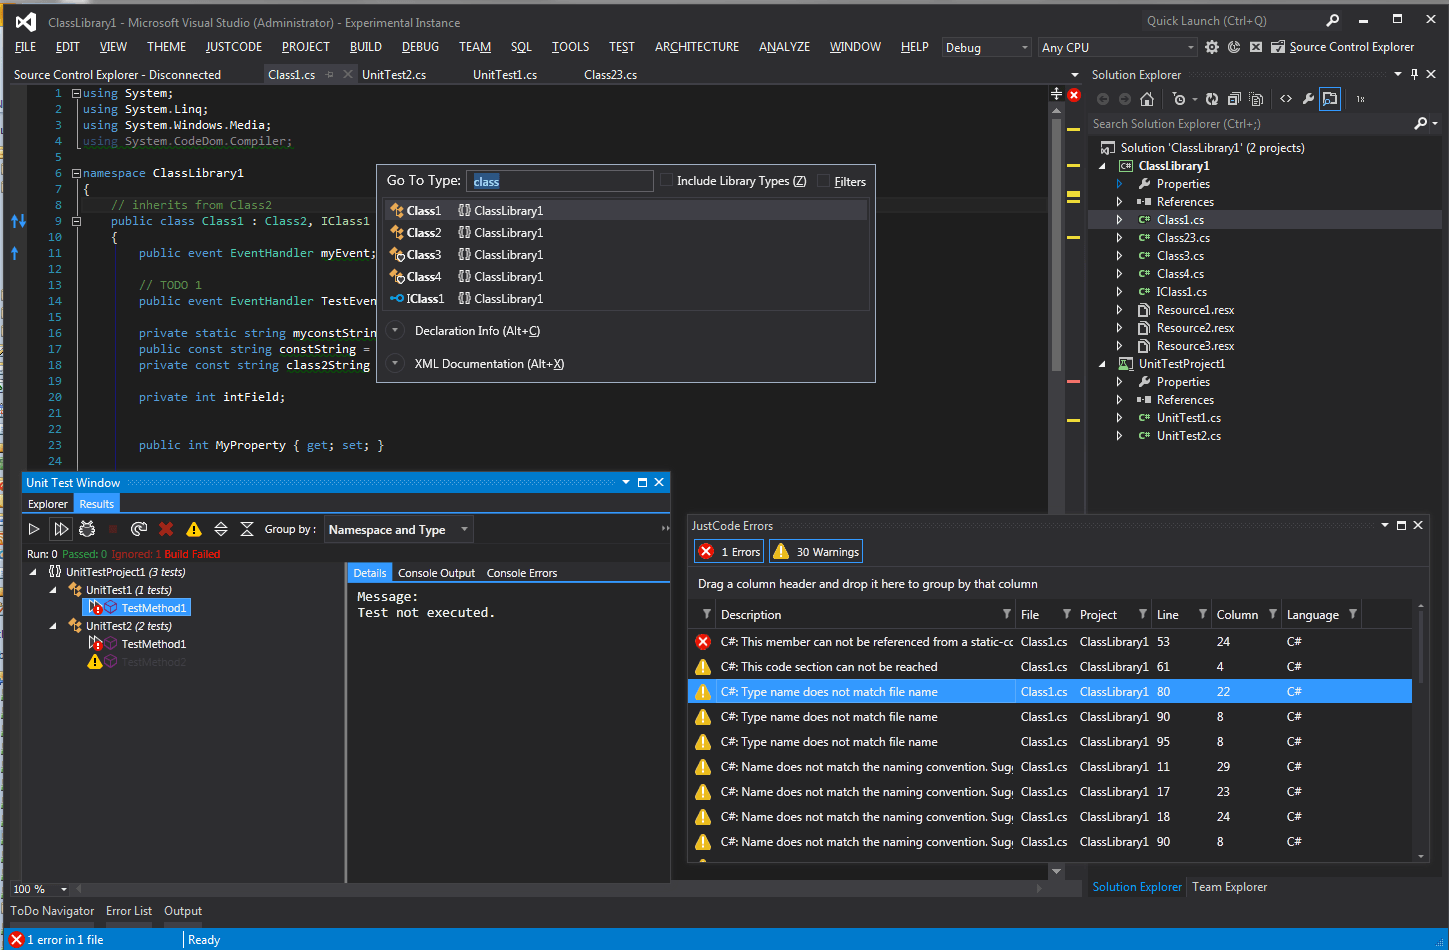1449x950 pixels.
Task: Expand XML Documentation section
Action: [395, 364]
